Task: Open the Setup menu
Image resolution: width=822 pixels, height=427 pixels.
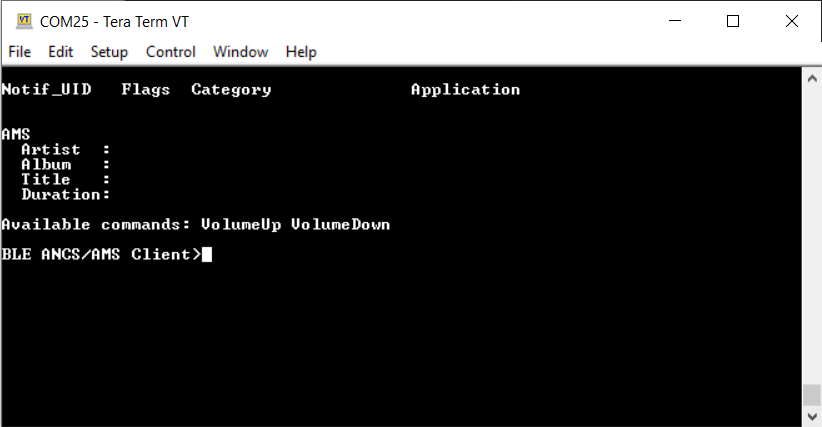Action: (x=109, y=52)
